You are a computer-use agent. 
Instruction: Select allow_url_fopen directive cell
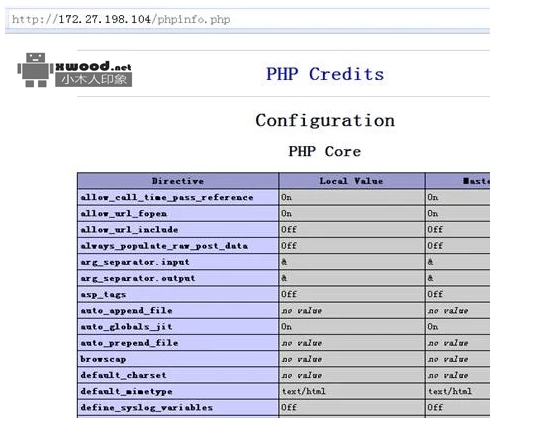coord(178,214)
